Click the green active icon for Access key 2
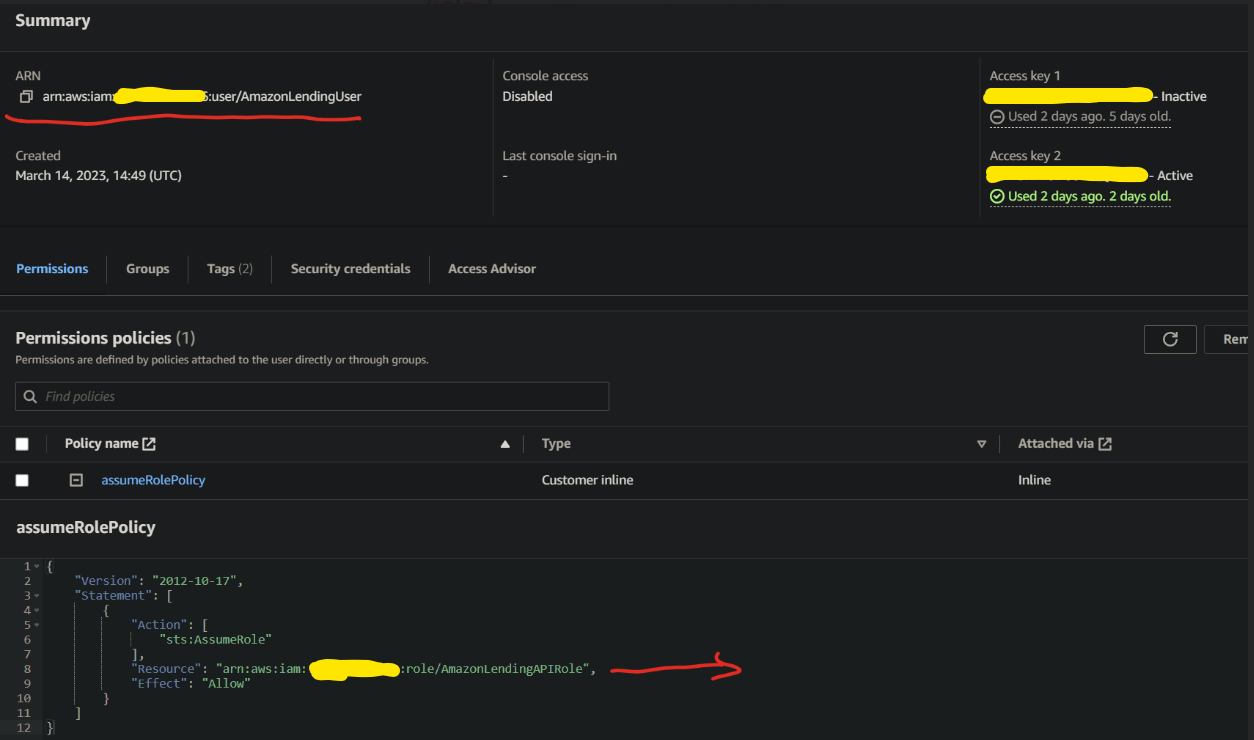 click(x=997, y=196)
